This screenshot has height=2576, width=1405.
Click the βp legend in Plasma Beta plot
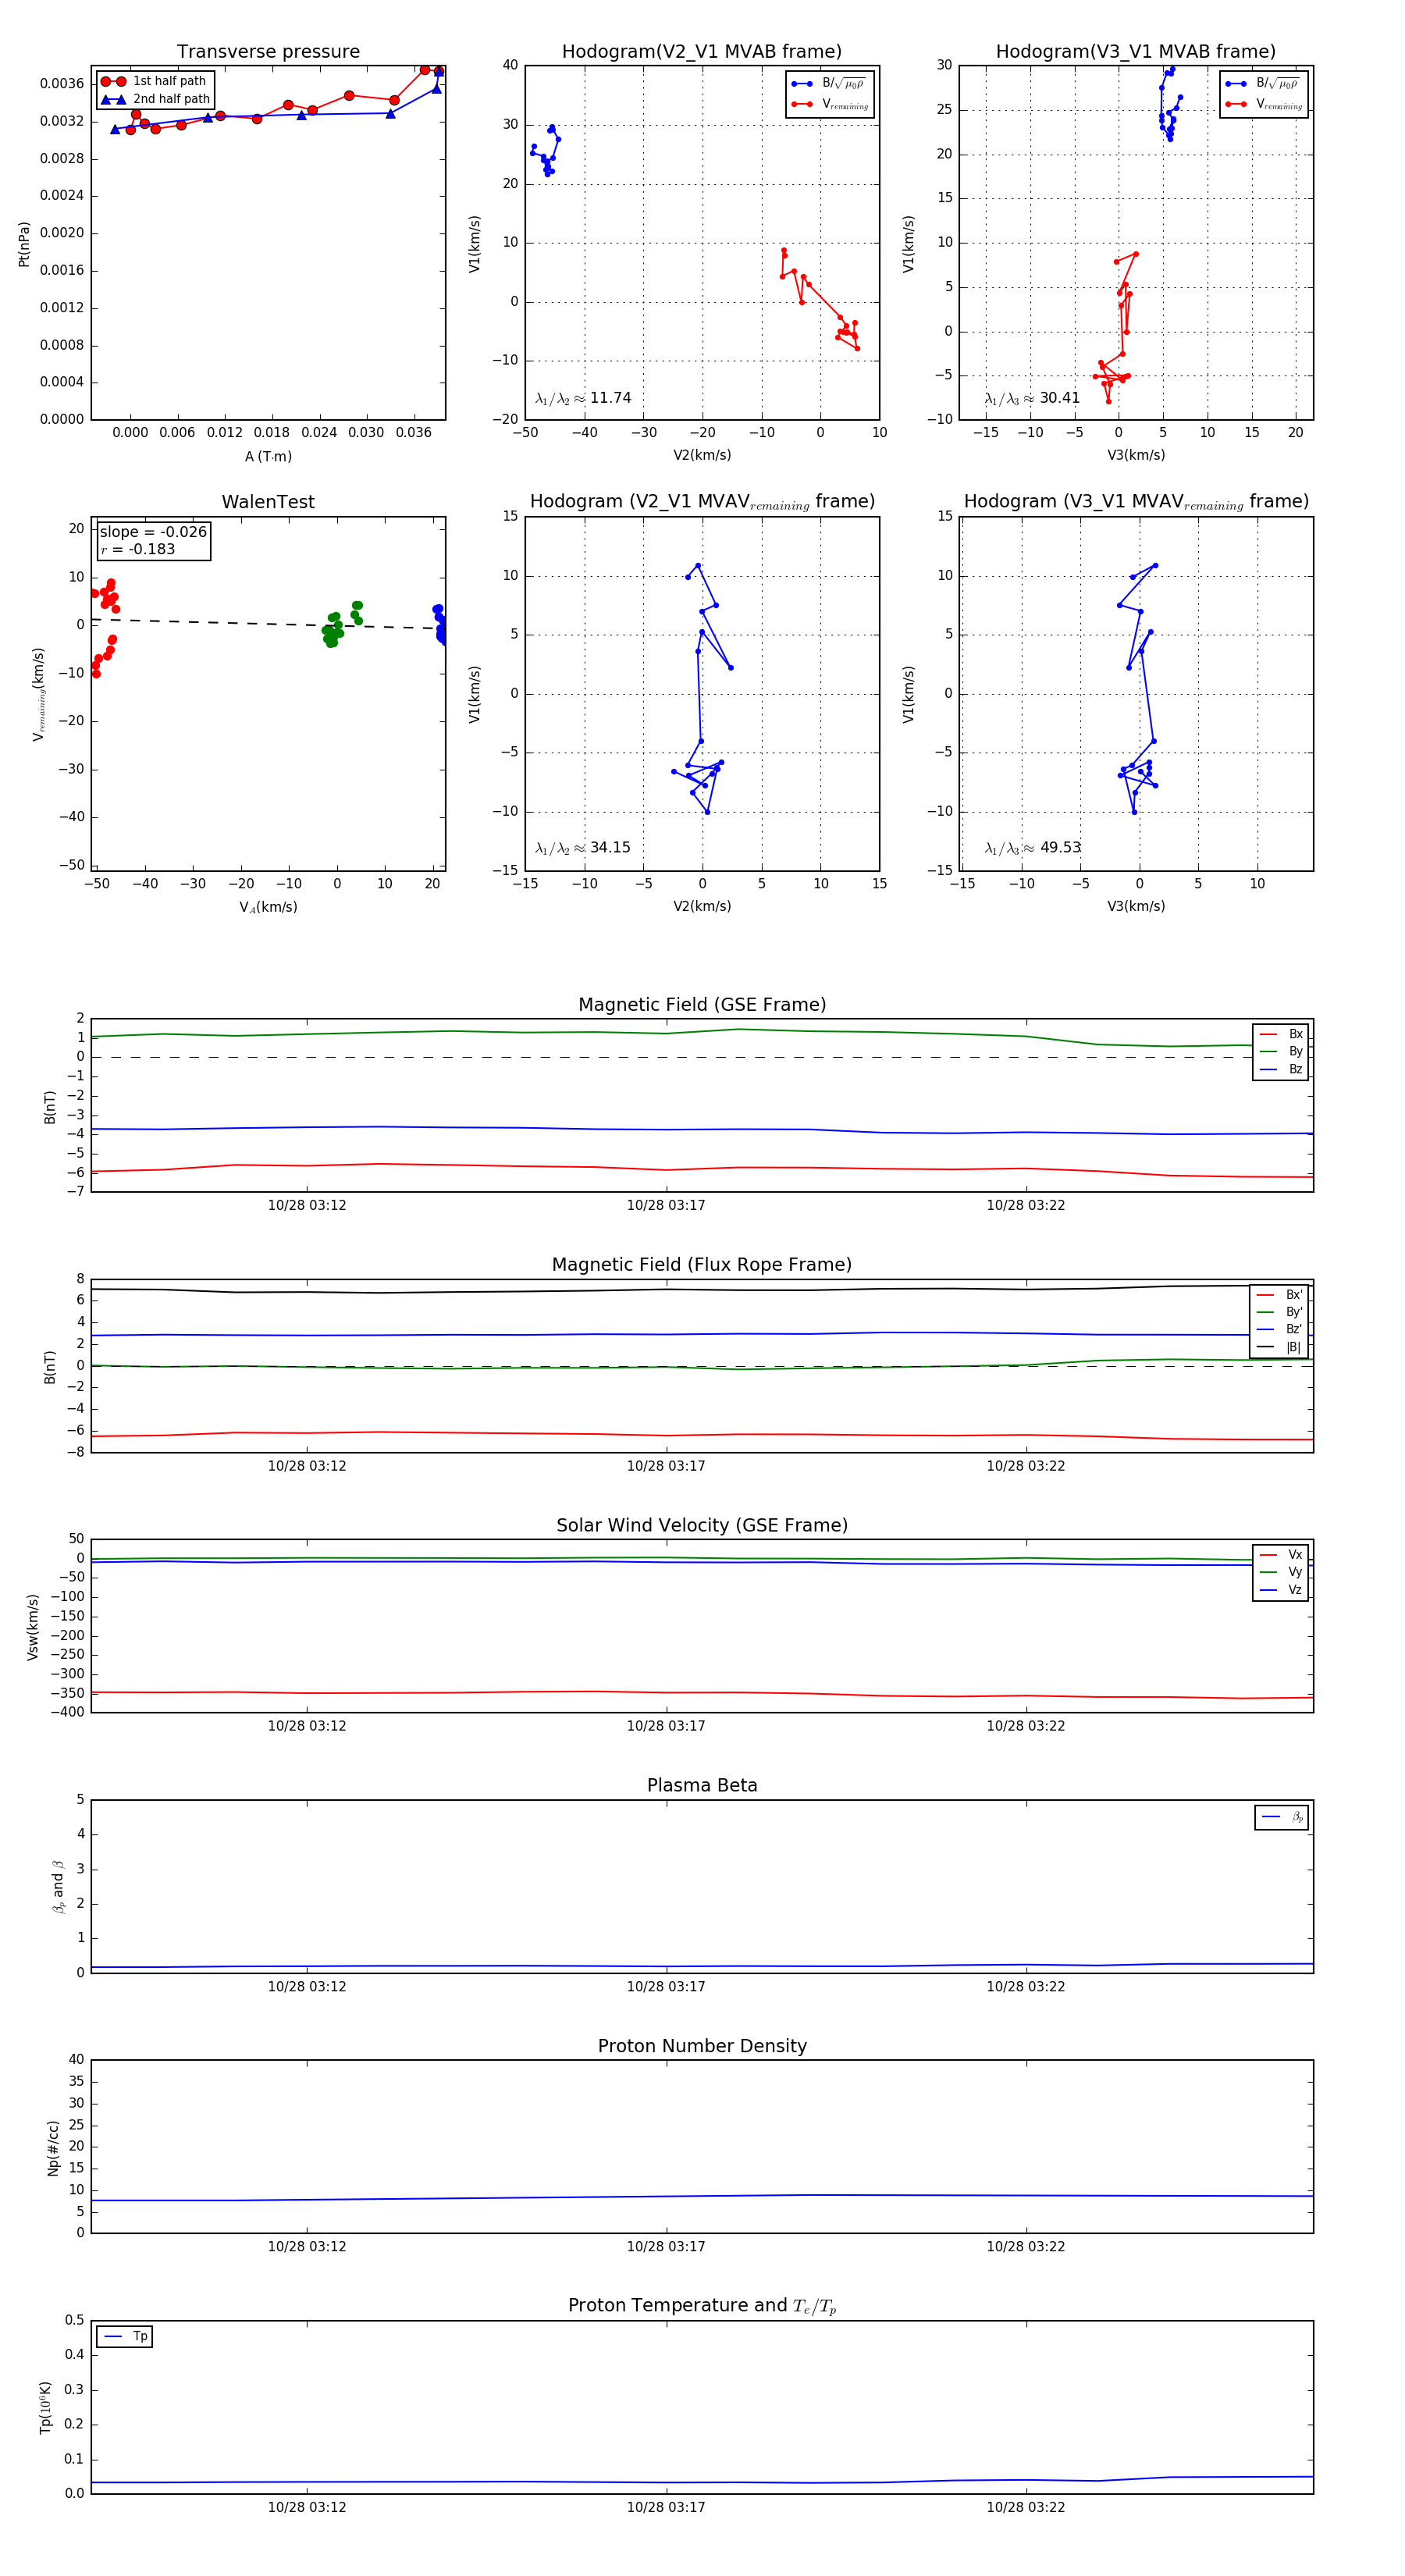1282,1817
